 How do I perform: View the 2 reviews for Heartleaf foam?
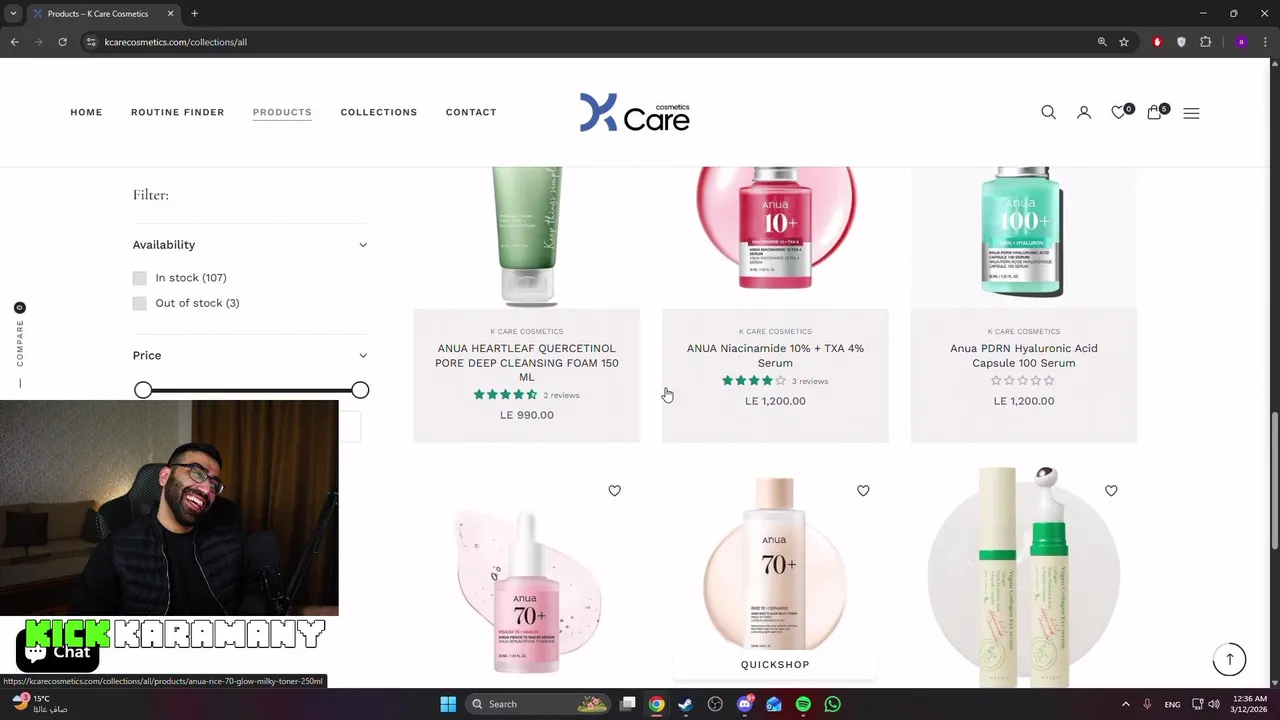(x=561, y=395)
